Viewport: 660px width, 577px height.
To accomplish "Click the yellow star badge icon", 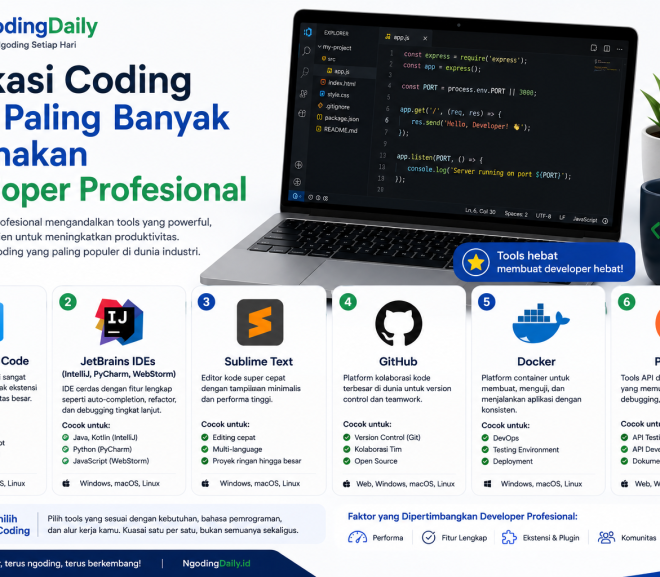I will click(x=476, y=262).
